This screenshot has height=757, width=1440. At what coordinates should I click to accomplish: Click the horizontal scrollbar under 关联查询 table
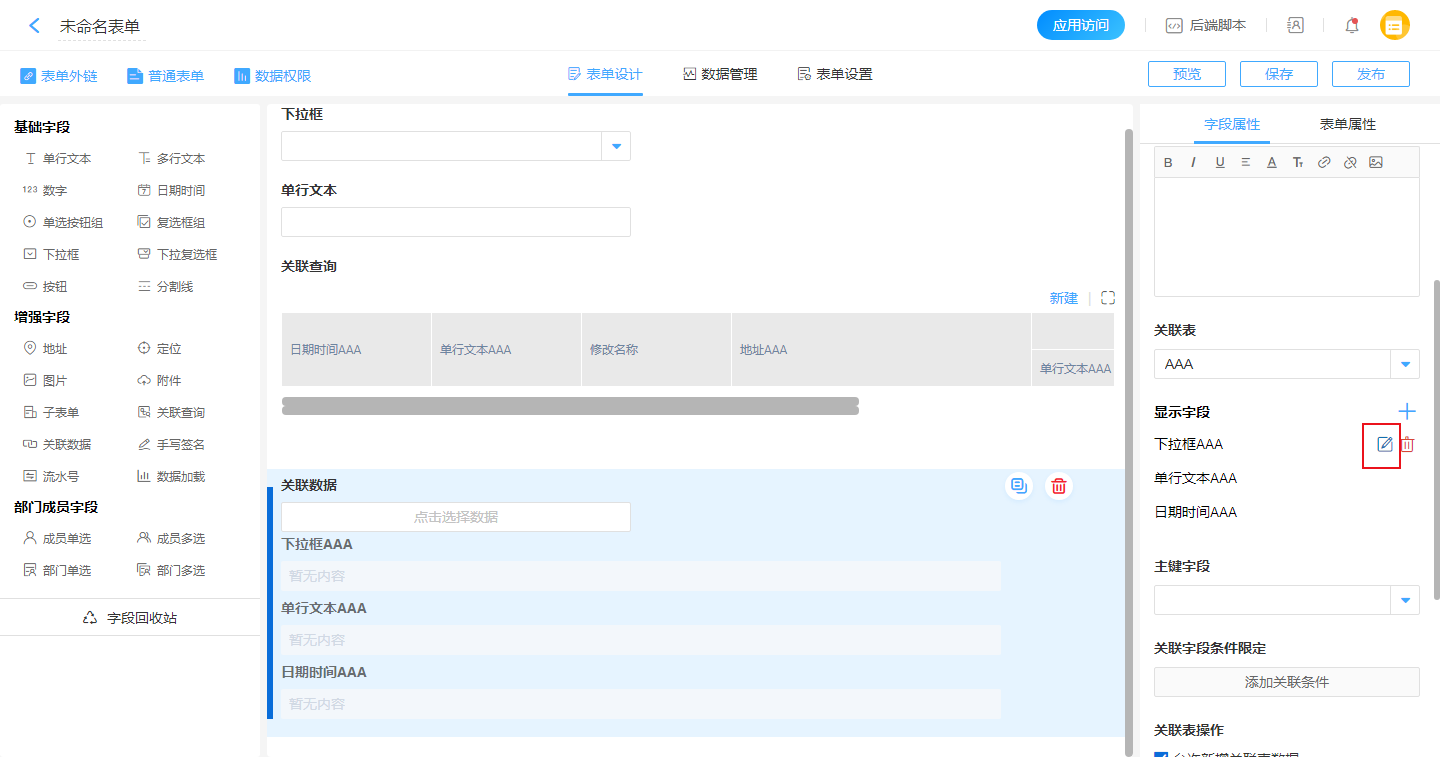click(x=570, y=405)
